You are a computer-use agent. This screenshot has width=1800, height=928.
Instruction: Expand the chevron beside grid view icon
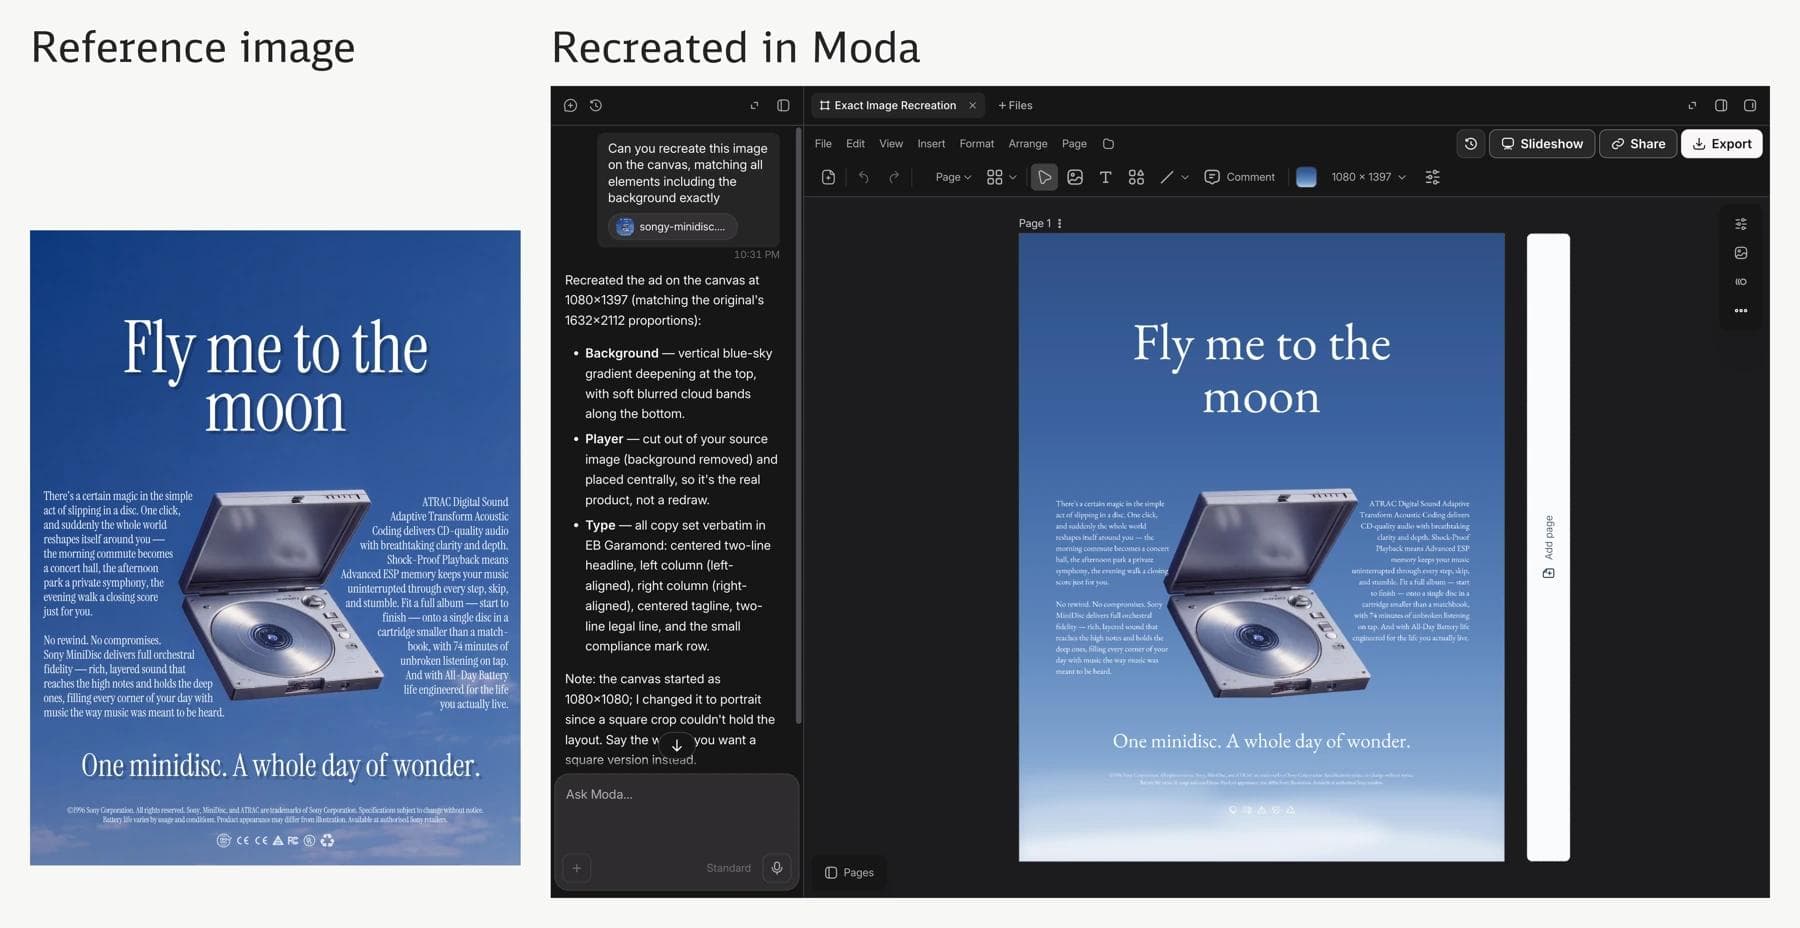[1013, 177]
